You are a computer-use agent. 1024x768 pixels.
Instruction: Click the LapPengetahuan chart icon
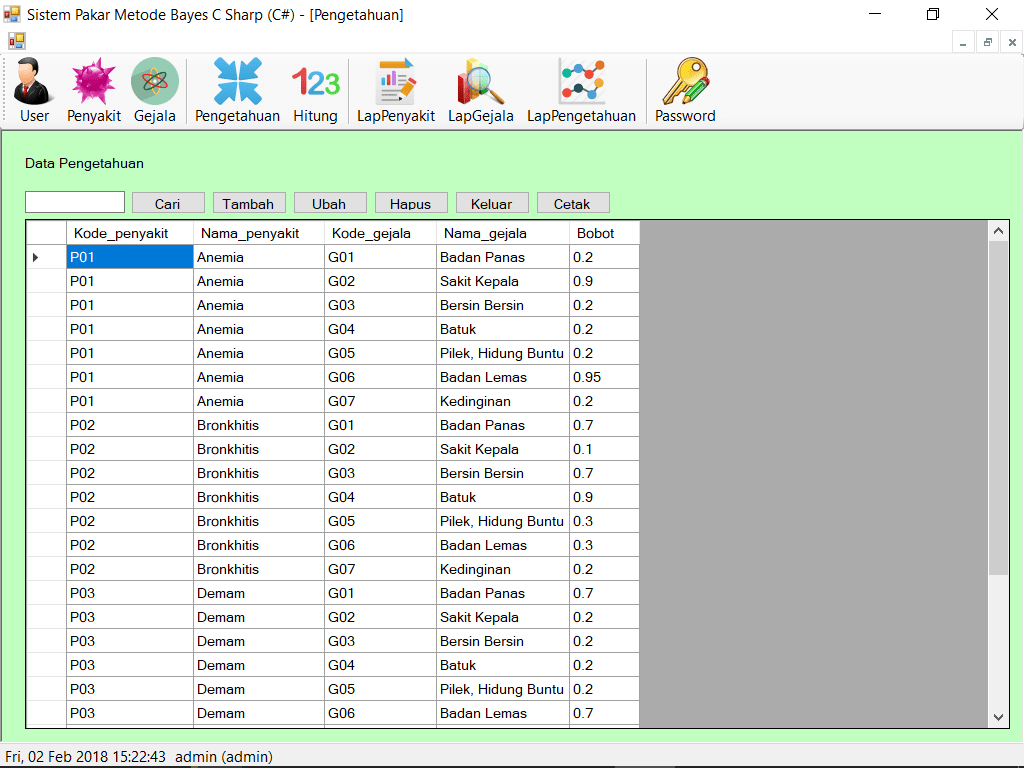(x=581, y=83)
